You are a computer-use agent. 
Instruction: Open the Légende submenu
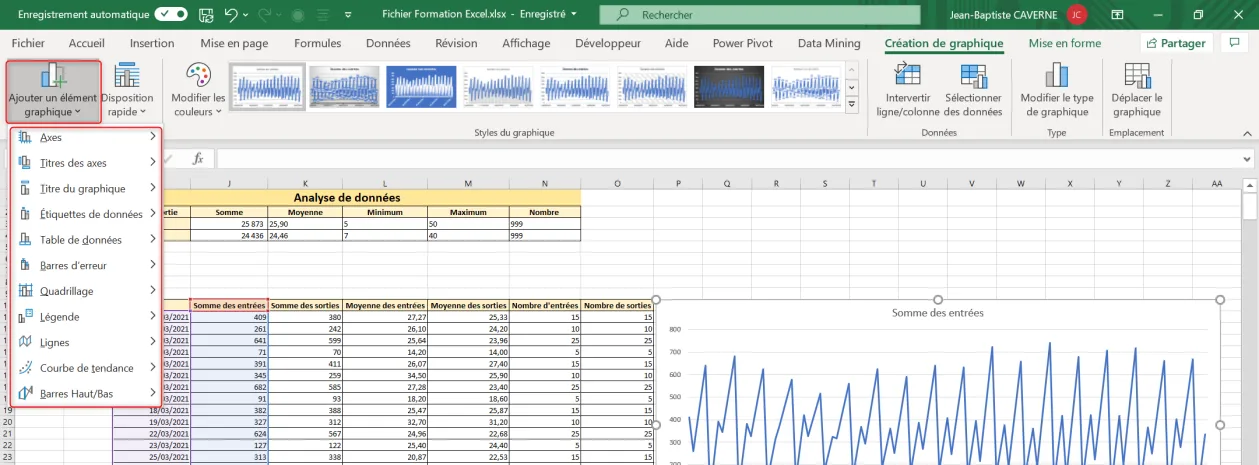85,317
